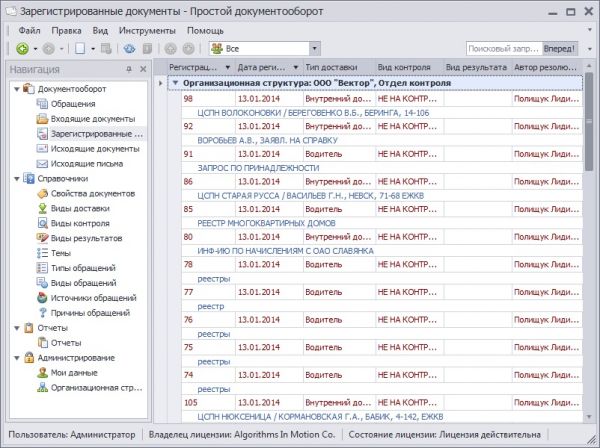Click the search query input field

503,48
